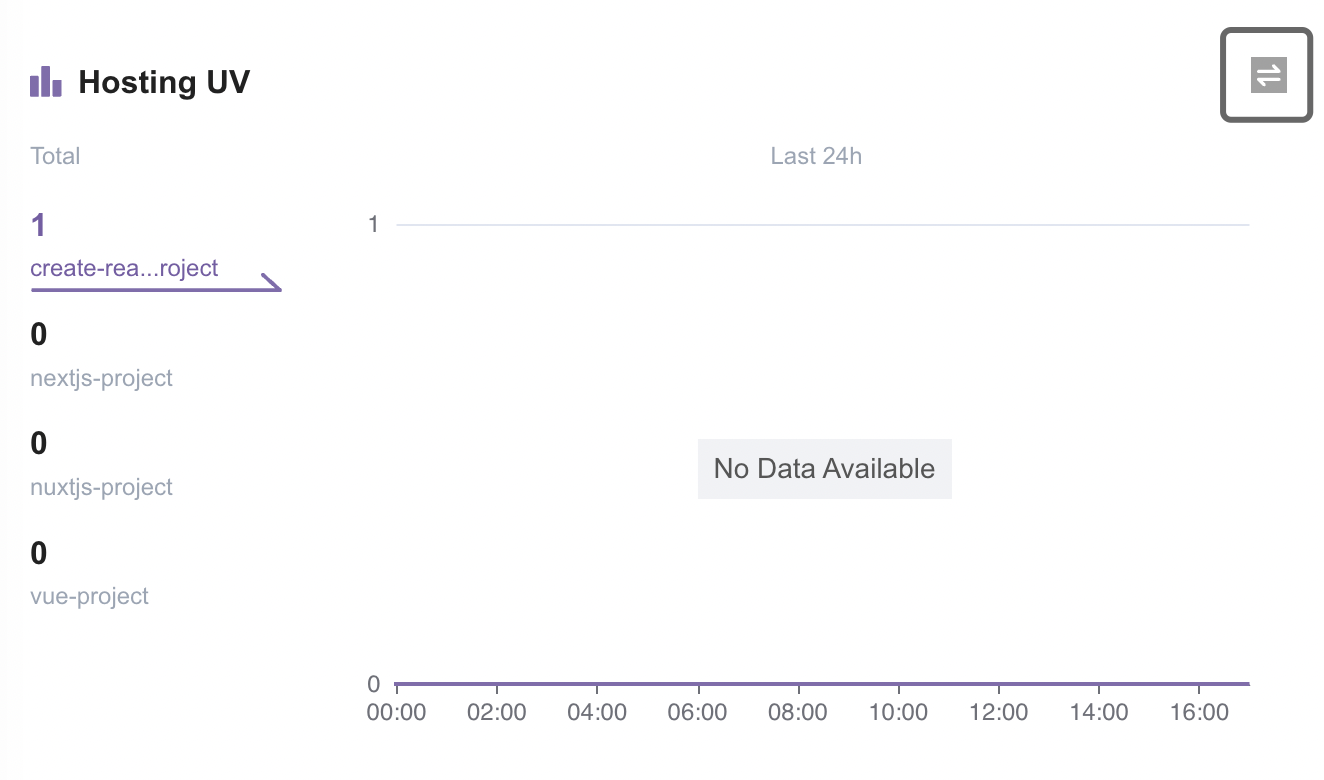This screenshot has width=1324, height=780.
Task: Click the 12:00 time axis marker
Action: pyautogui.click(x=998, y=712)
